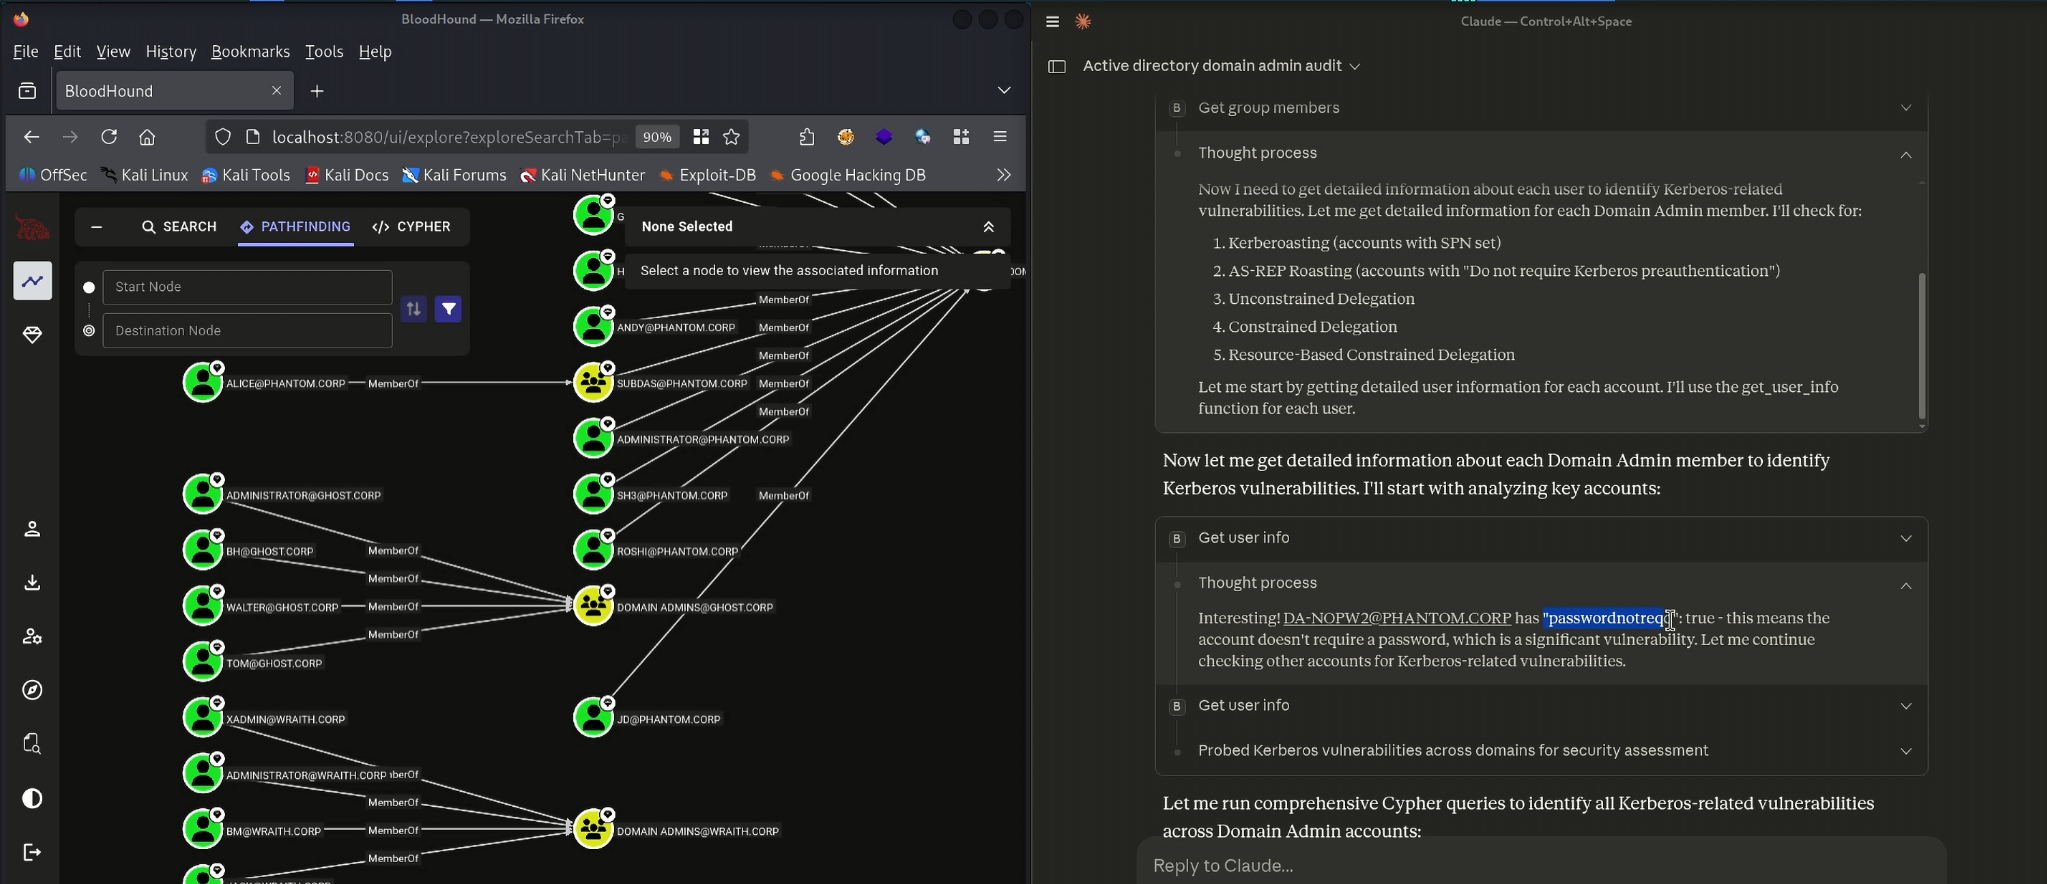The width and height of the screenshot is (2047, 884).
Task: Click the diamond icon in BloodHound sidebar
Action: tap(32, 335)
